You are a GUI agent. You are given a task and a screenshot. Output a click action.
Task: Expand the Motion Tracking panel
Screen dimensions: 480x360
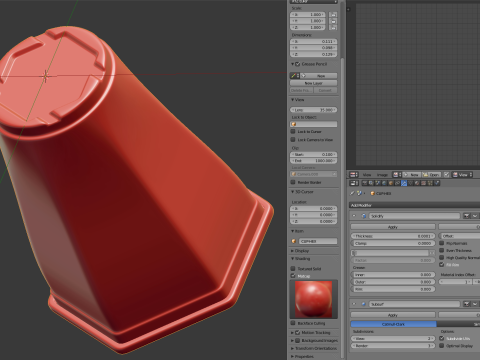pyautogui.click(x=293, y=332)
